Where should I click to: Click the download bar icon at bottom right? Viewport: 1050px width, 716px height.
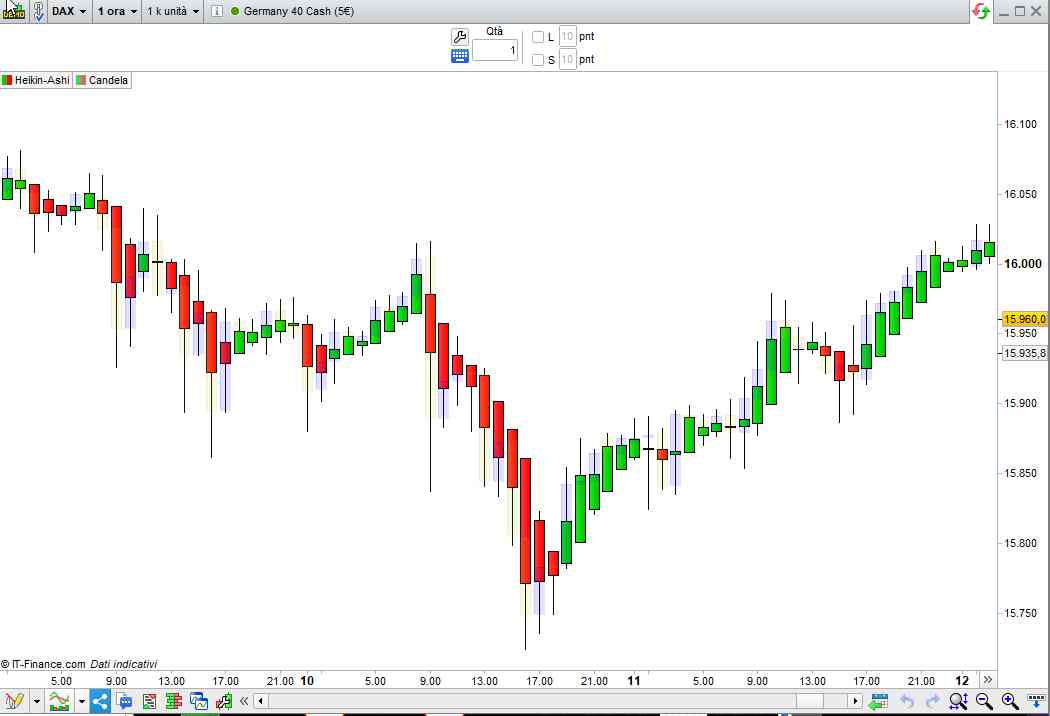pos(1035,701)
